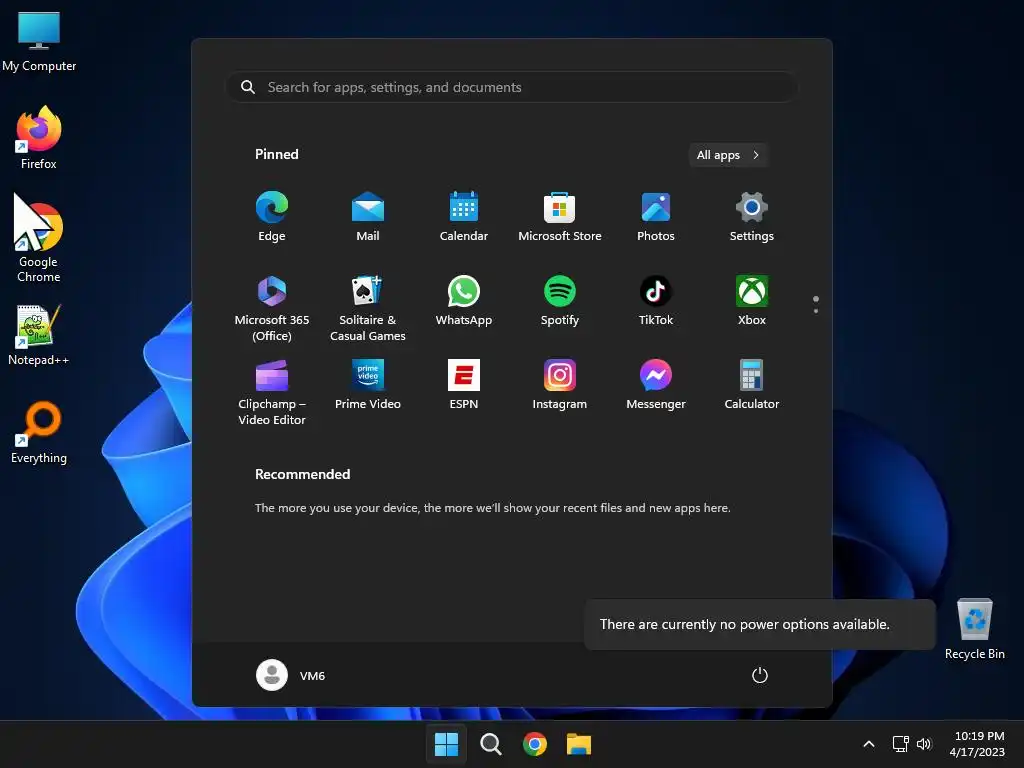This screenshot has height=768, width=1024.
Task: Click the volume speaker icon
Action: (x=924, y=744)
